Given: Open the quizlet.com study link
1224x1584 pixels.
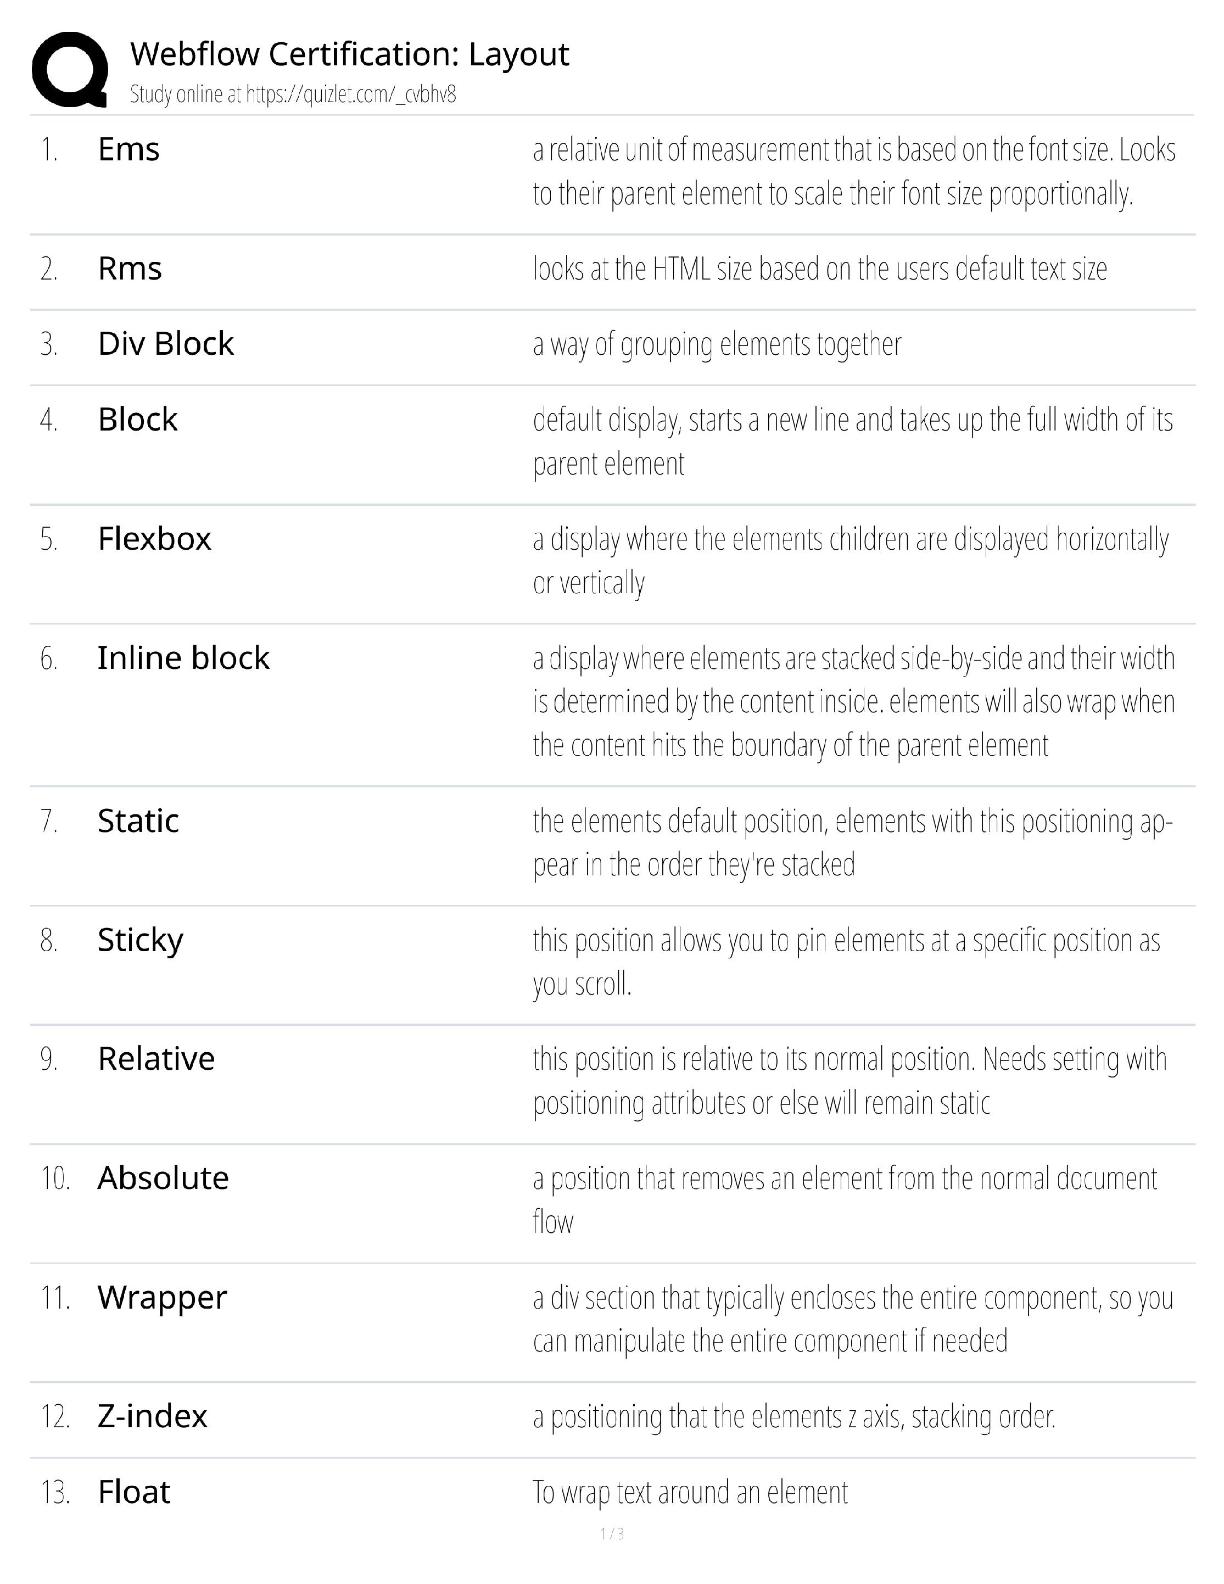Looking at the screenshot, I should (351, 94).
